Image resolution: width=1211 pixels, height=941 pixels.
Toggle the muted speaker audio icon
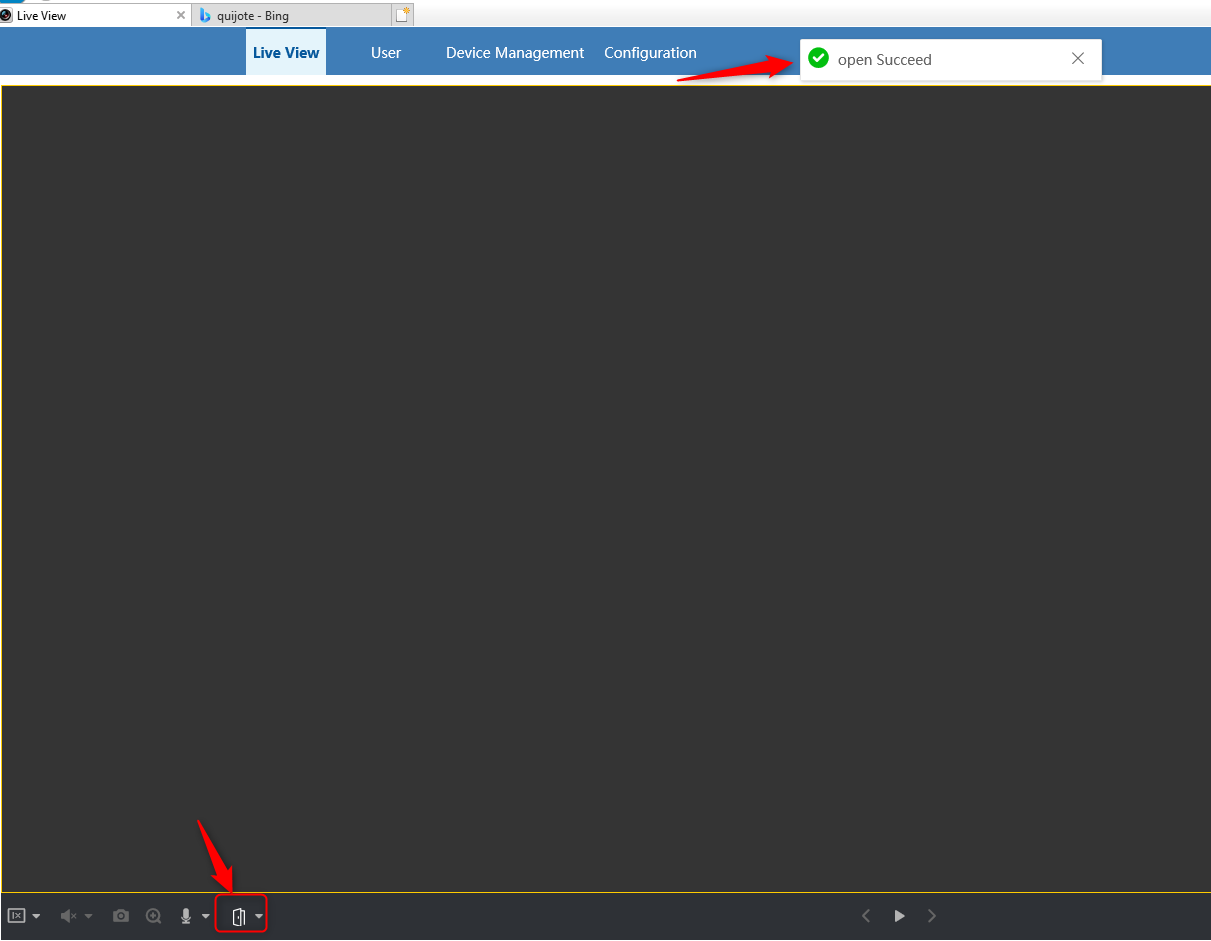coord(68,916)
